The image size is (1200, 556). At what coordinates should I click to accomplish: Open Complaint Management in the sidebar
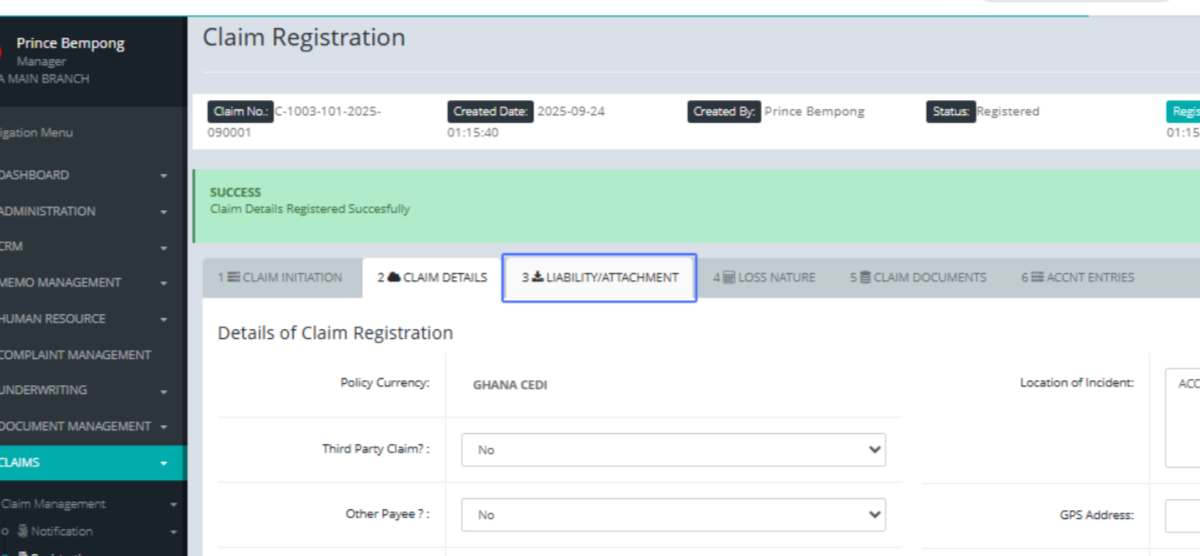point(75,355)
